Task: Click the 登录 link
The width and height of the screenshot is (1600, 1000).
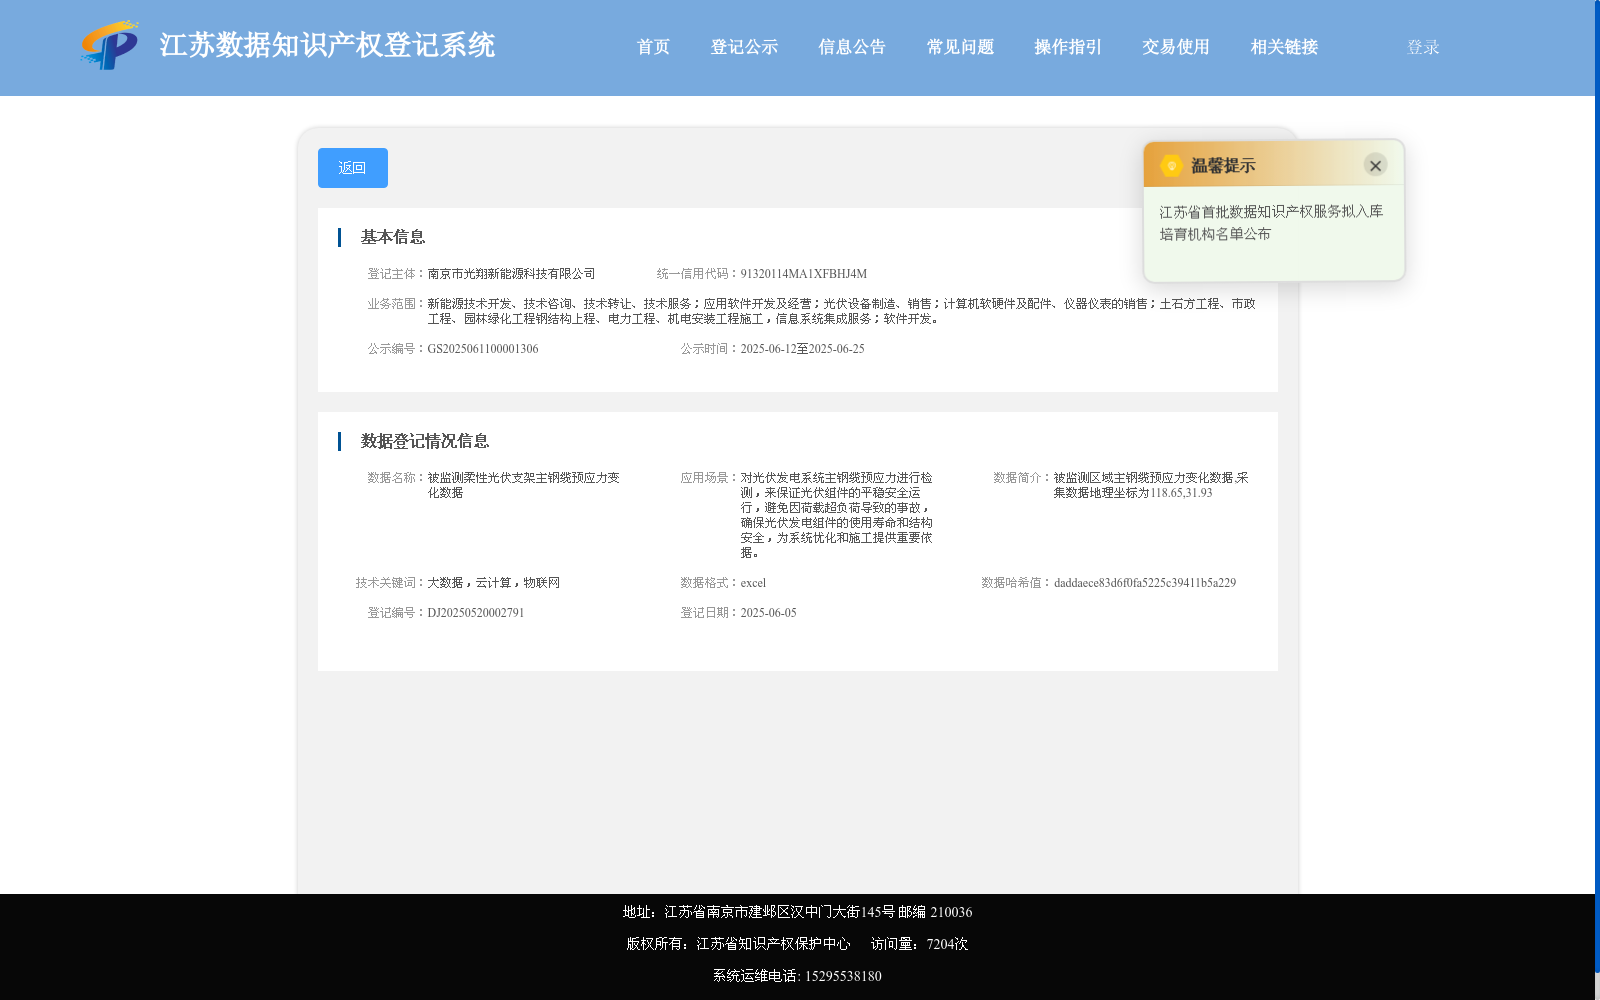Action: [1423, 47]
